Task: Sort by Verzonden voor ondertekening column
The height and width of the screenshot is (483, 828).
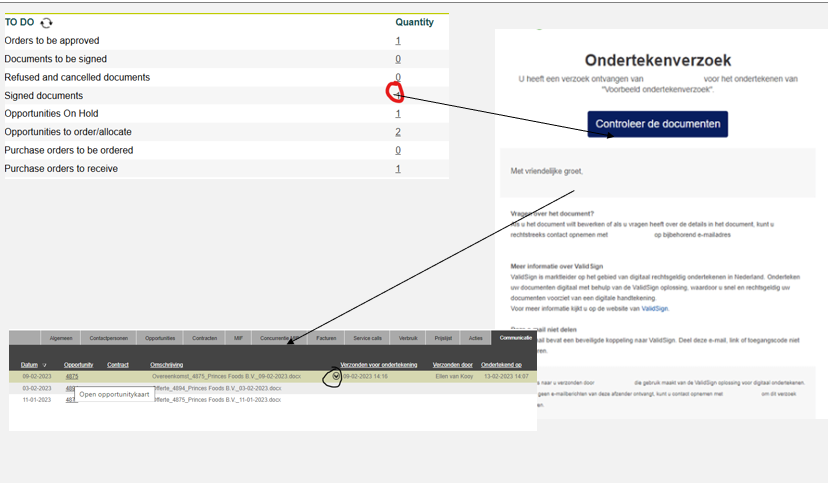Action: (x=379, y=366)
